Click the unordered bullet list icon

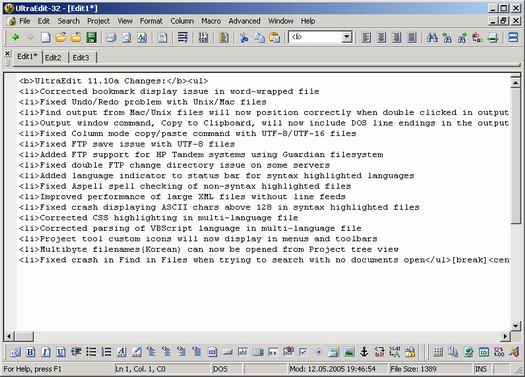click(91, 352)
